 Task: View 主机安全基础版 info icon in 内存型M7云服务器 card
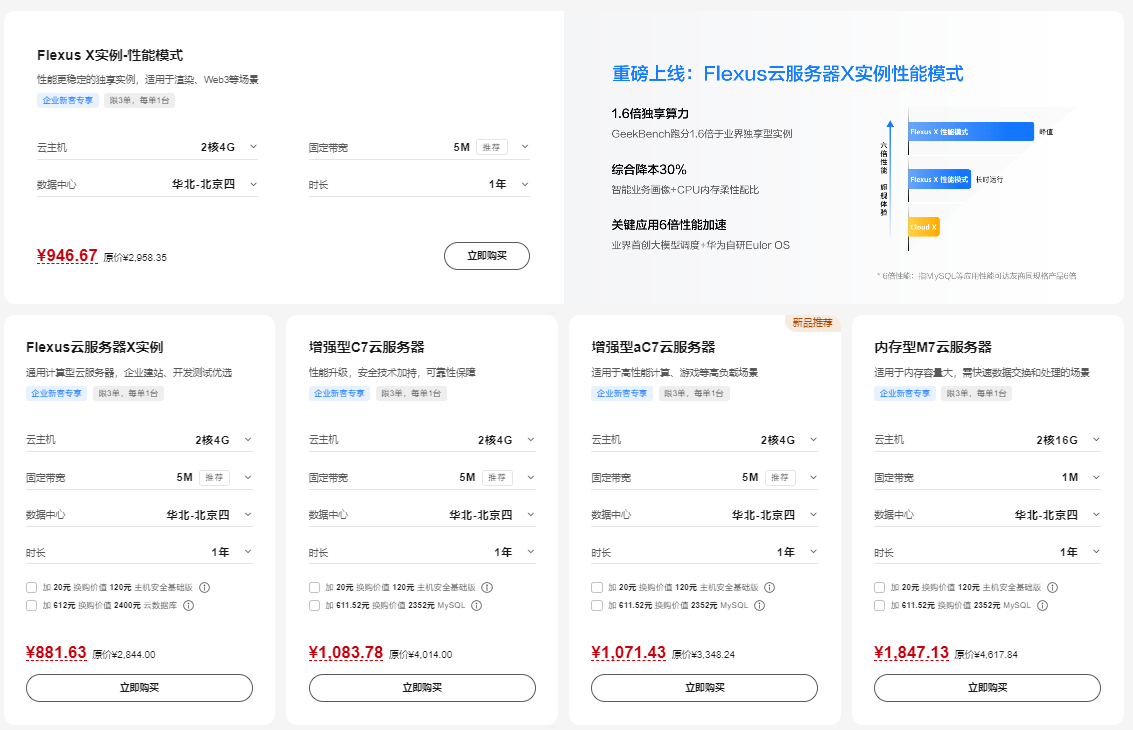(1053, 588)
